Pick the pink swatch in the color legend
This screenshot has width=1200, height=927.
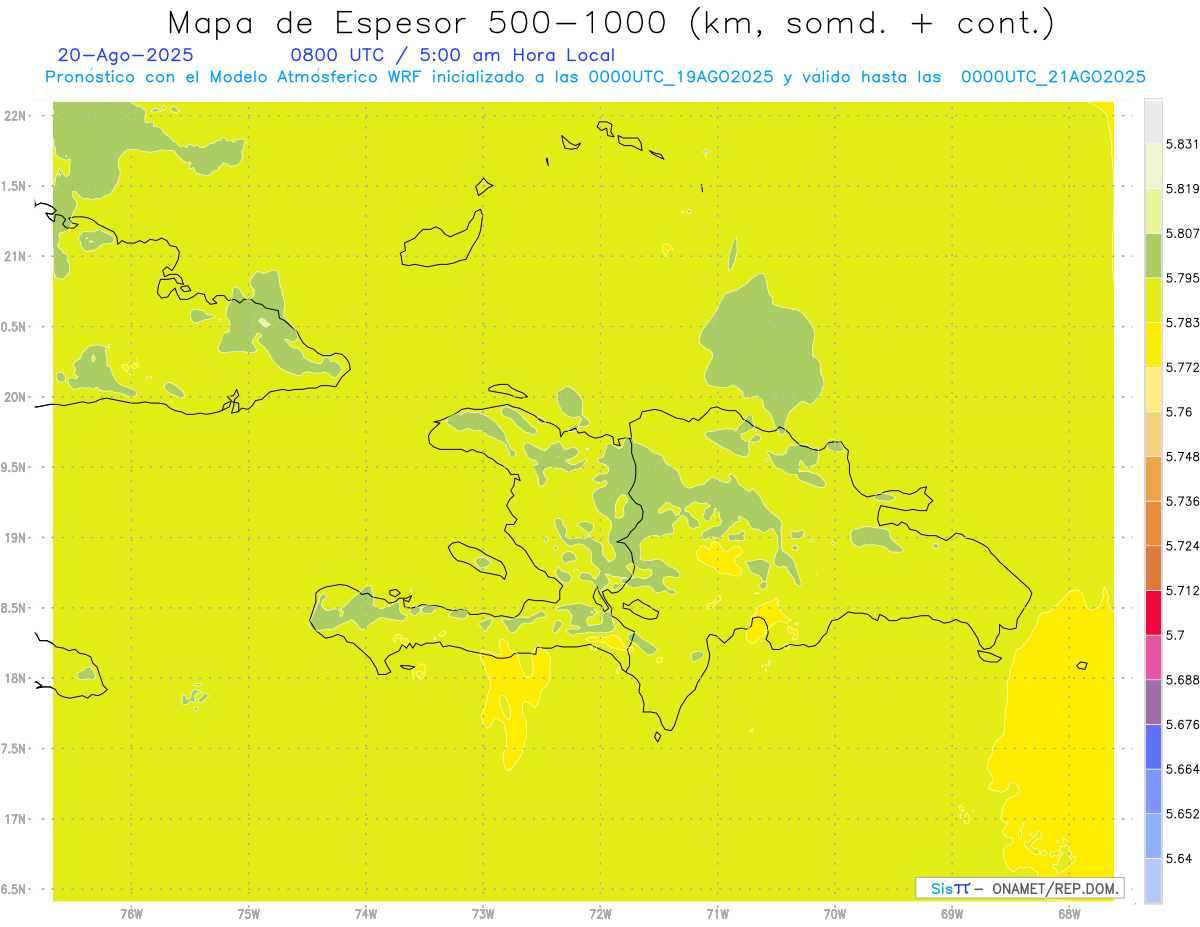1153,657
